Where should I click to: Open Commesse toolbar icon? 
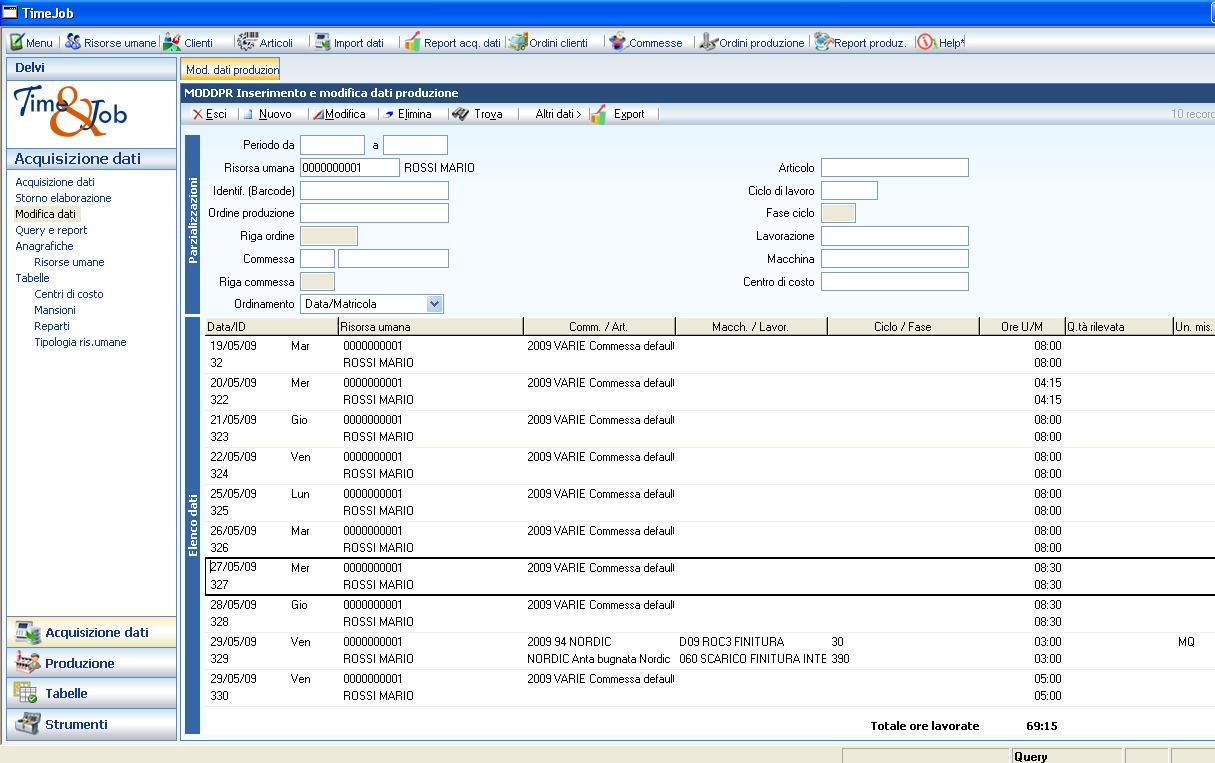click(618, 43)
